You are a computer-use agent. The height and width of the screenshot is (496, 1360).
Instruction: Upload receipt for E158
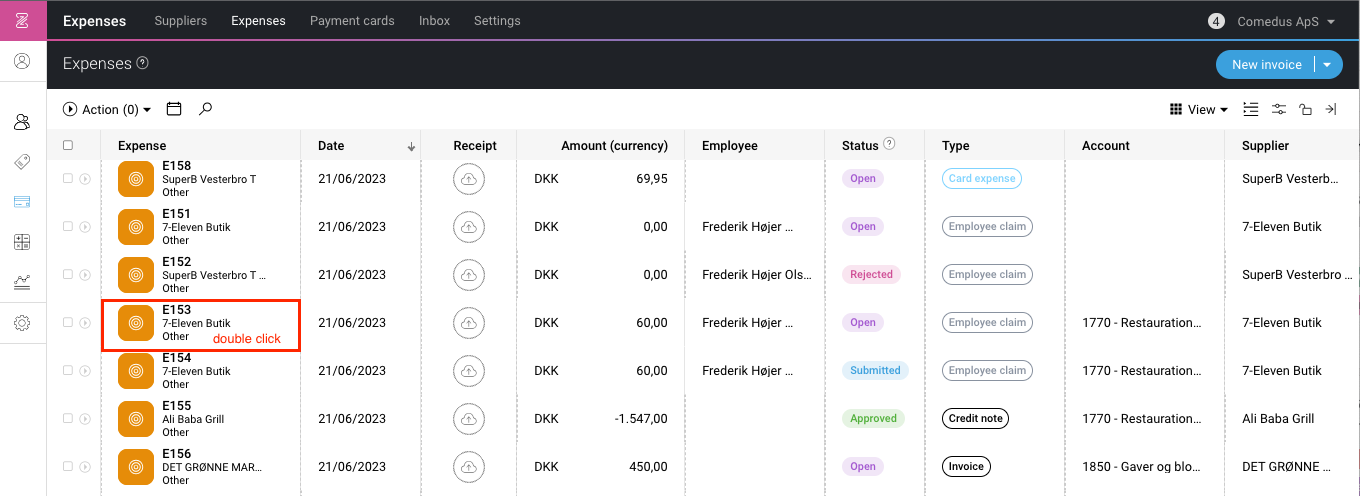coord(467,179)
